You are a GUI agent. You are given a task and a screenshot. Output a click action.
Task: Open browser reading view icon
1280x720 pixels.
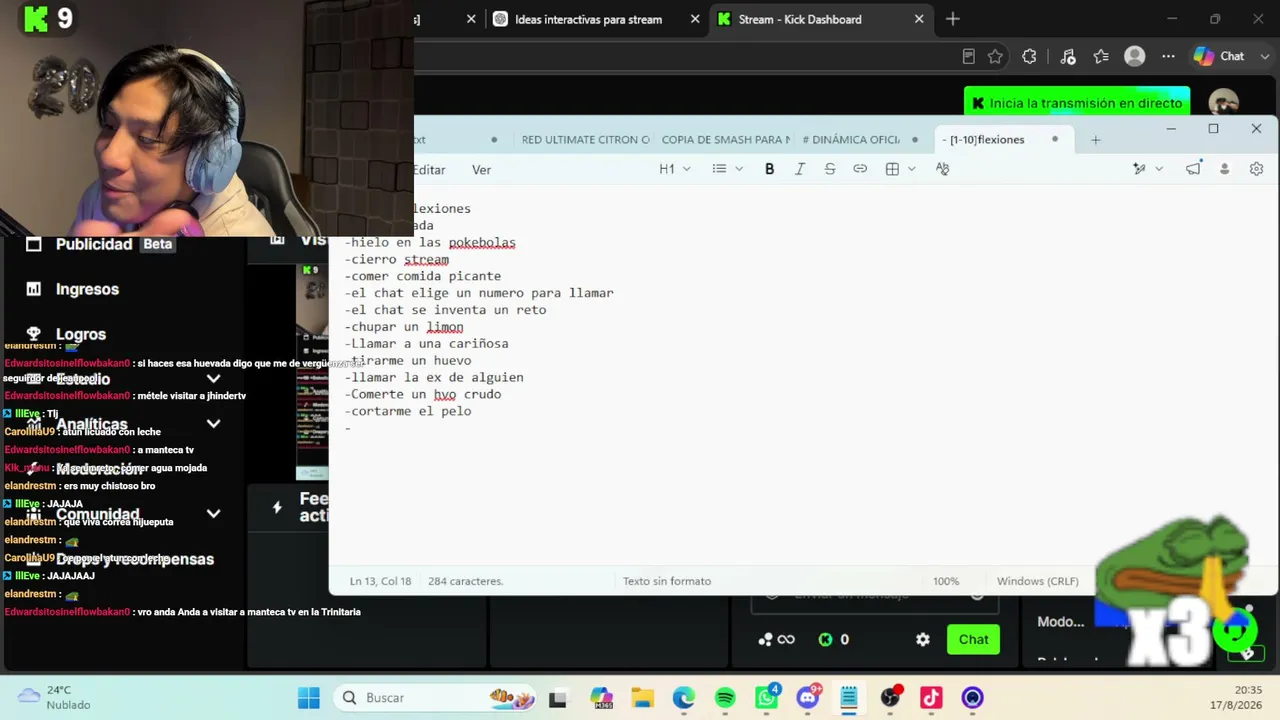click(x=968, y=56)
